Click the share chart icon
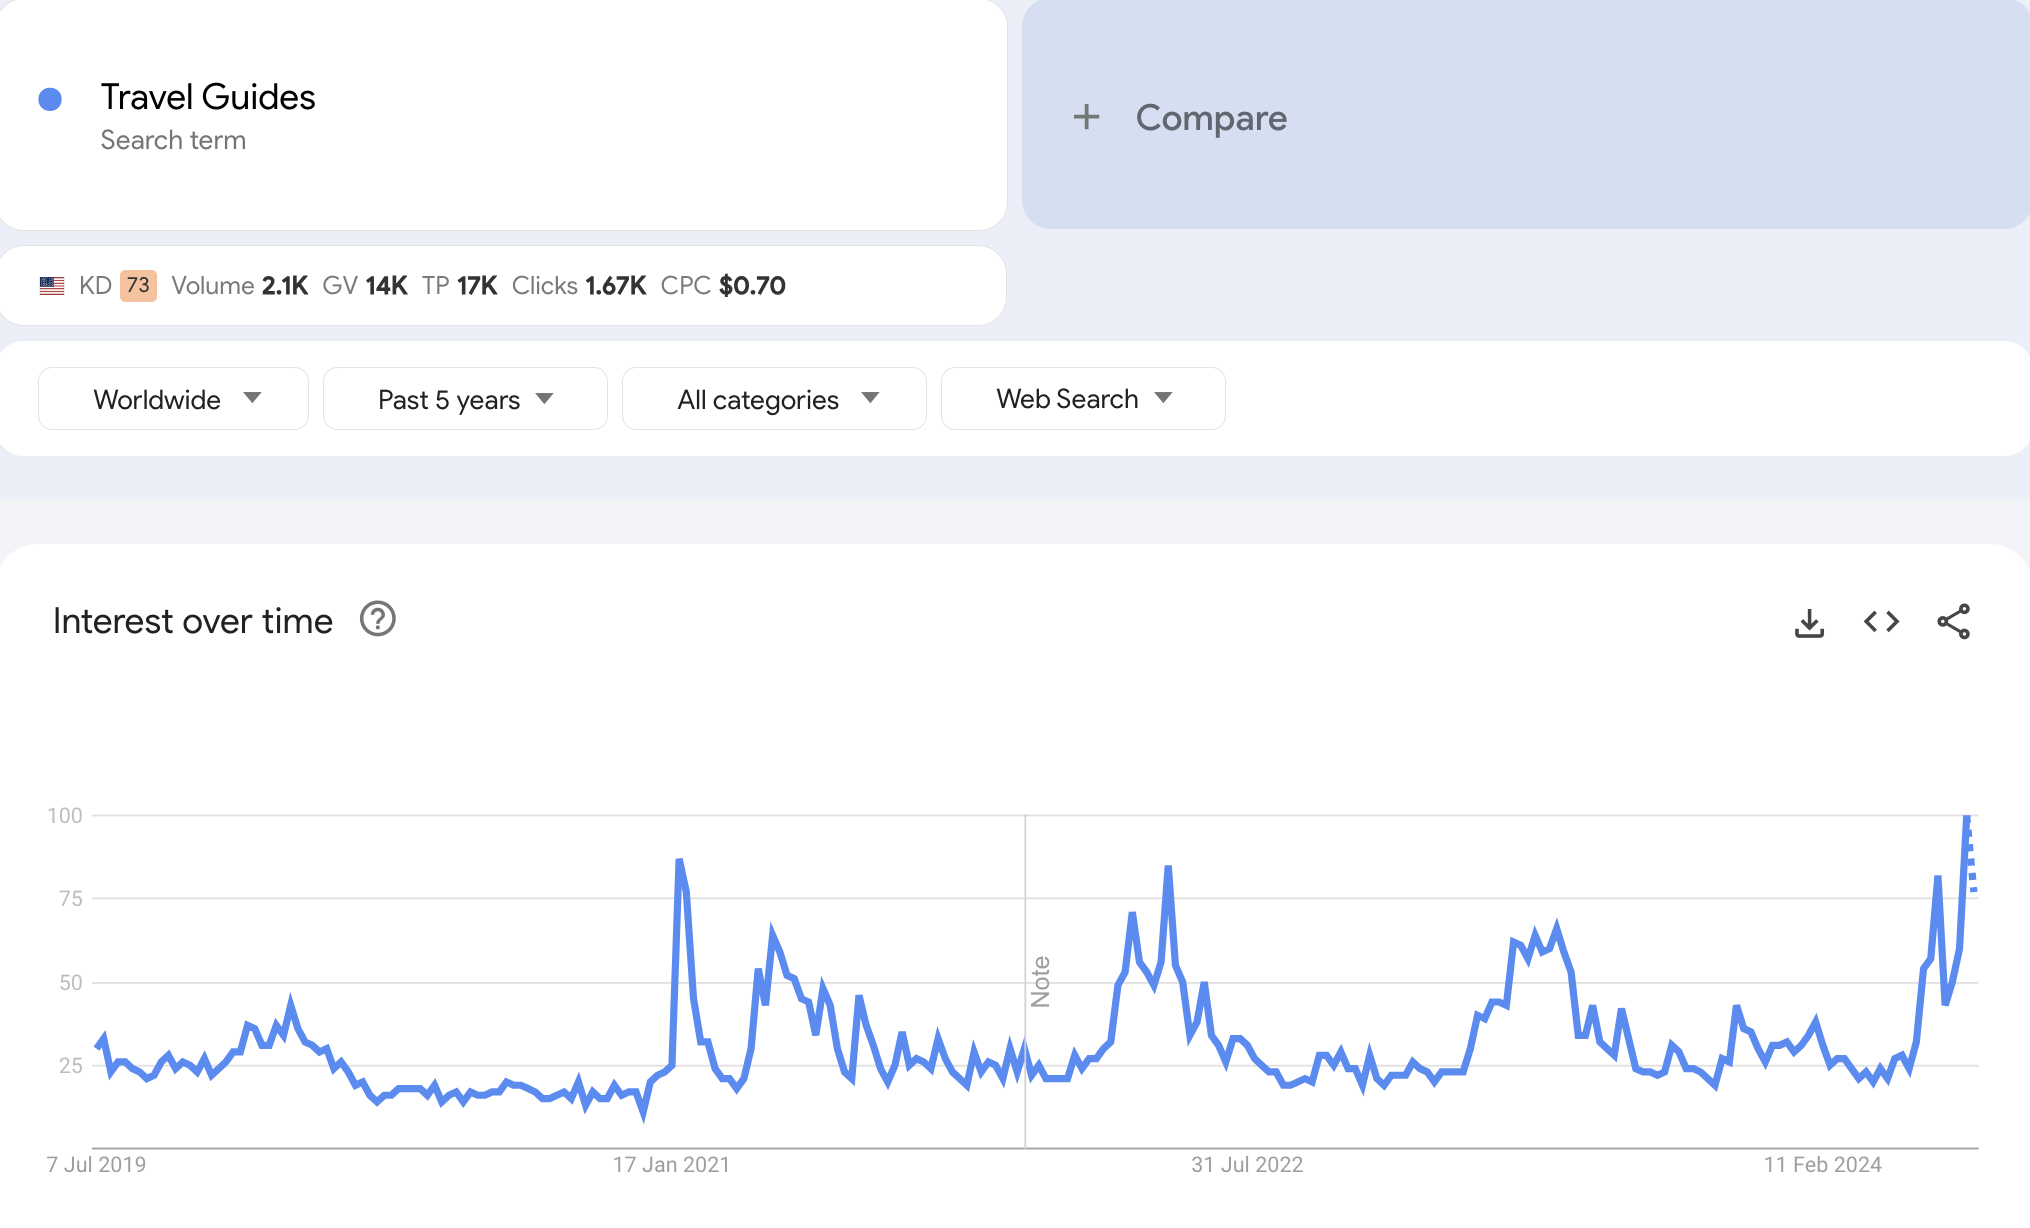2030x1228 pixels. click(x=1953, y=622)
